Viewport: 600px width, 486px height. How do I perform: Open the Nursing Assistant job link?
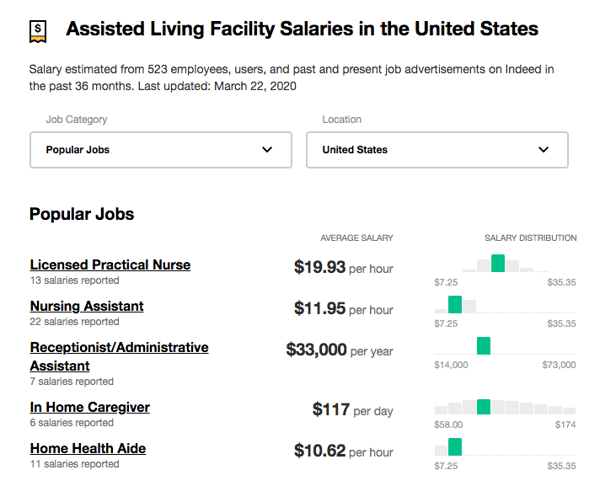(x=87, y=306)
